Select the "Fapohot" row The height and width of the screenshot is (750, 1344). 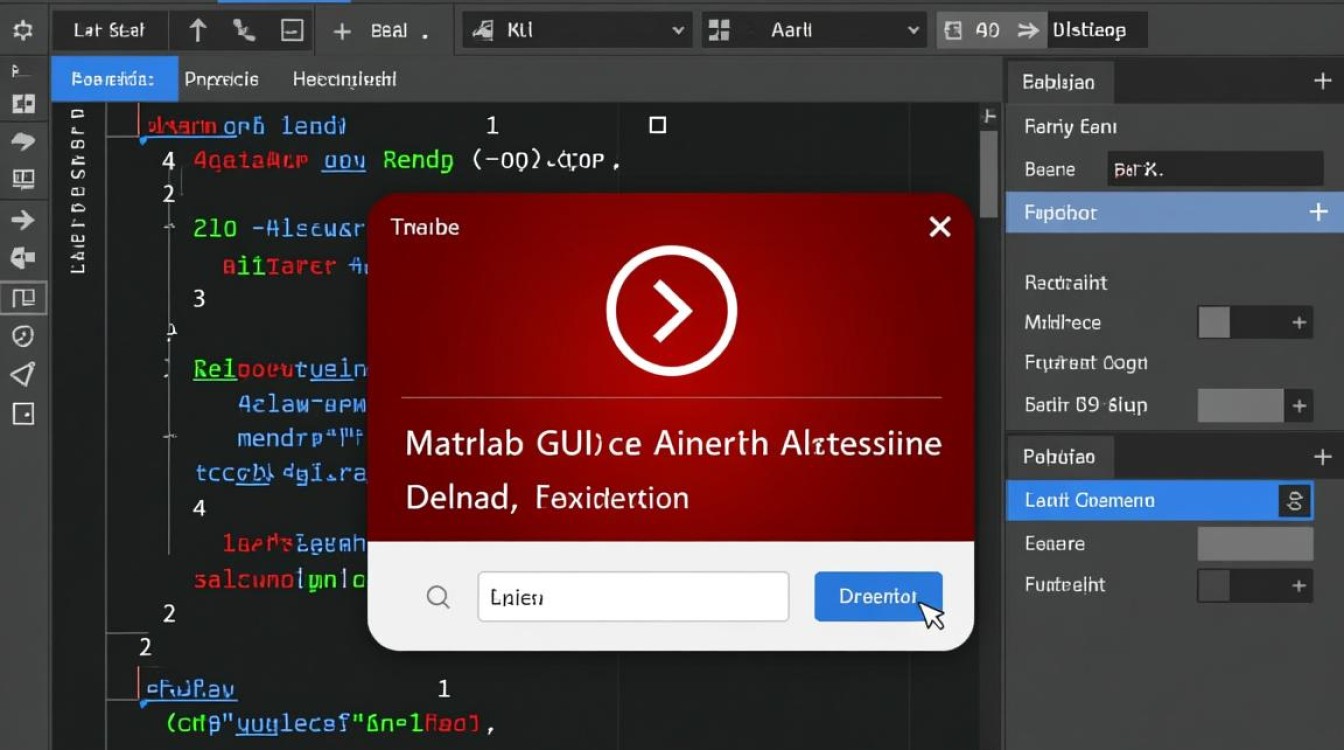coord(1174,212)
